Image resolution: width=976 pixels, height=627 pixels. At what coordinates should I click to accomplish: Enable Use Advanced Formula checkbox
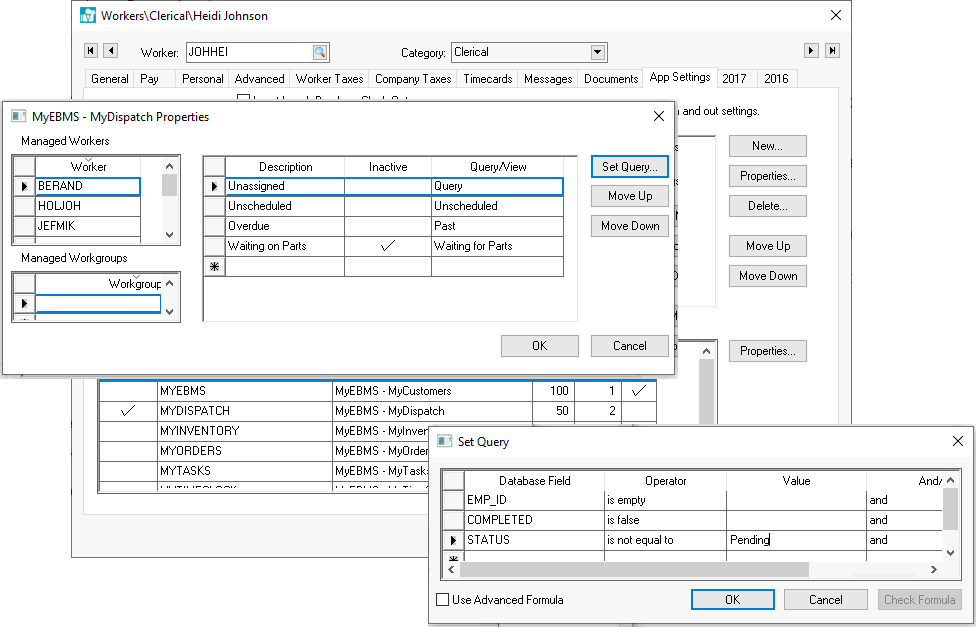443,600
